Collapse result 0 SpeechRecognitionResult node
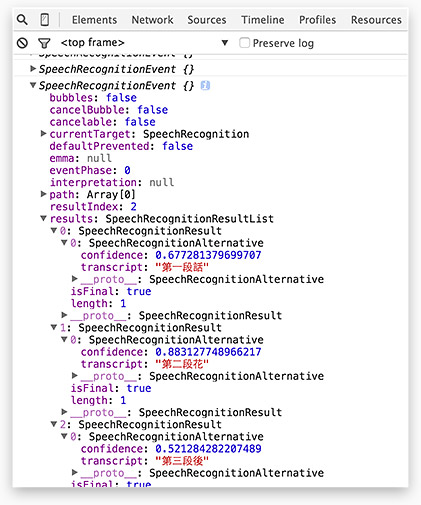This screenshot has height=505, width=421. 54,230
